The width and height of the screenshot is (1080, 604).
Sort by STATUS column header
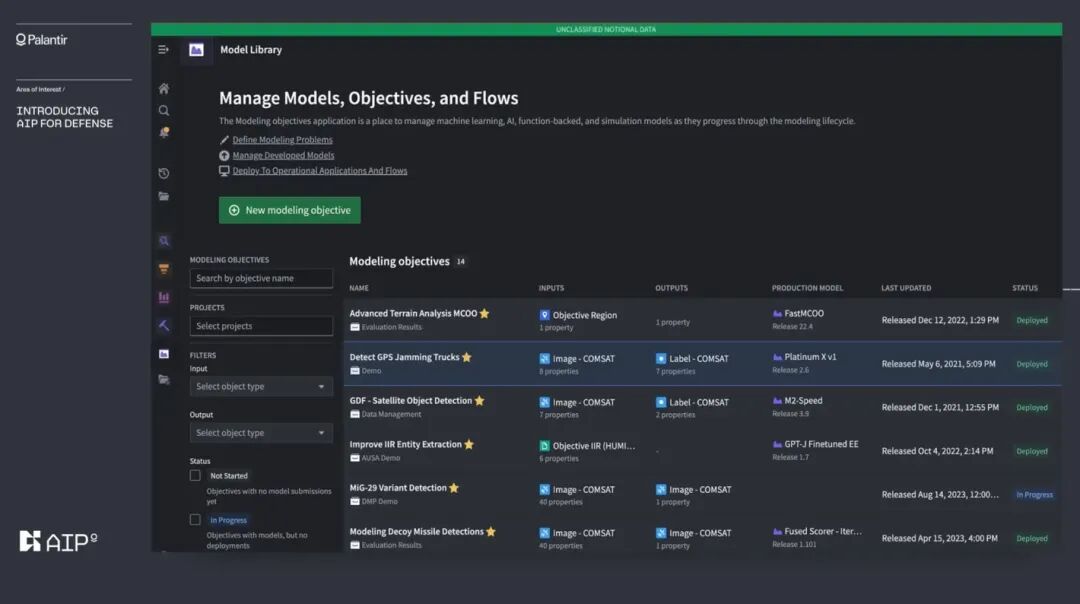[1025, 288]
